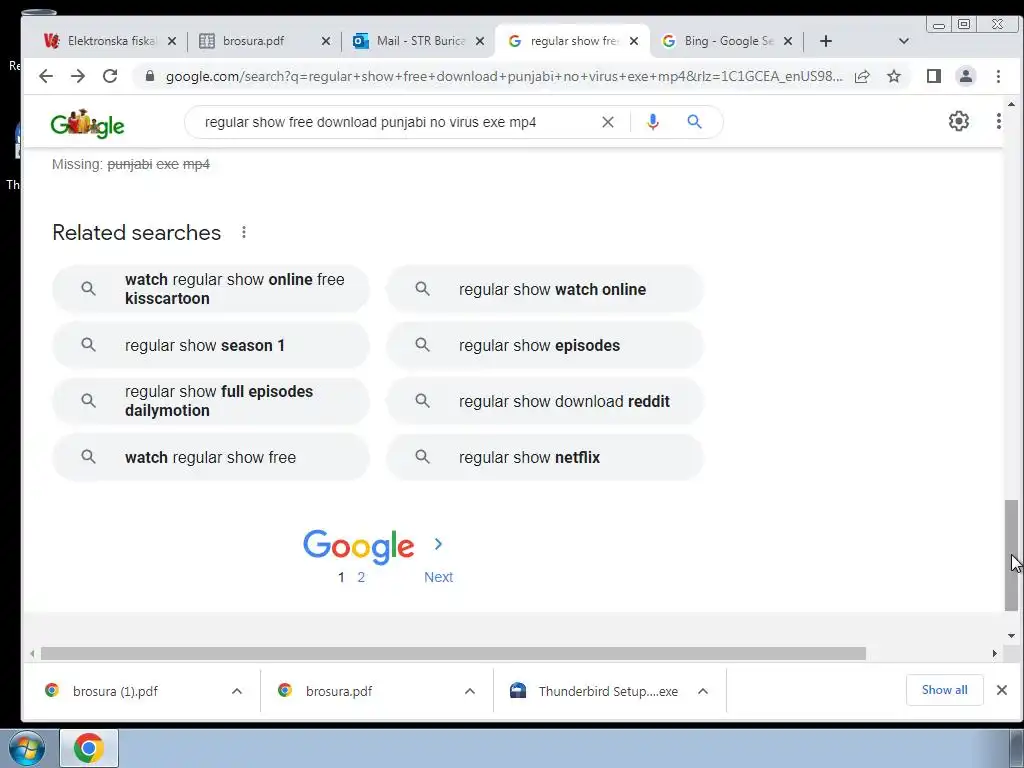Open options next to Related searches
Viewport: 1024px width, 768px height.
coord(244,232)
